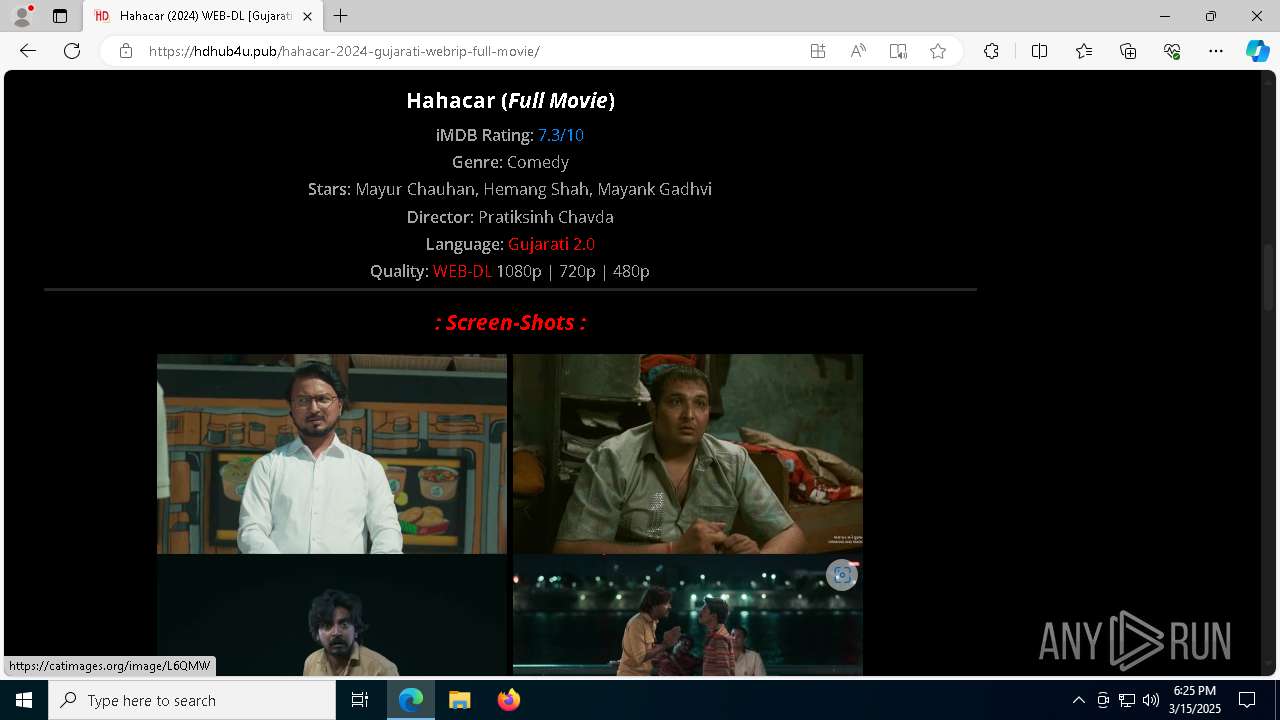Open Collections panel

[x=1128, y=51]
